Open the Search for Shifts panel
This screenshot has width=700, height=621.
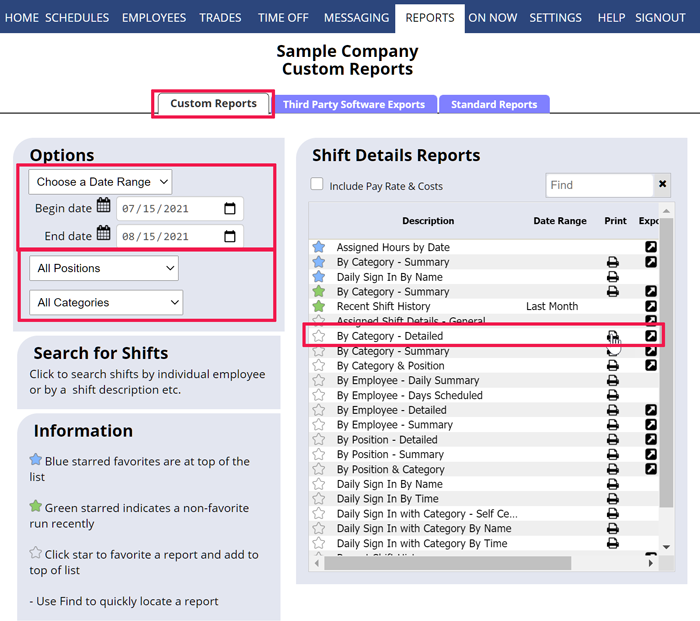100,353
